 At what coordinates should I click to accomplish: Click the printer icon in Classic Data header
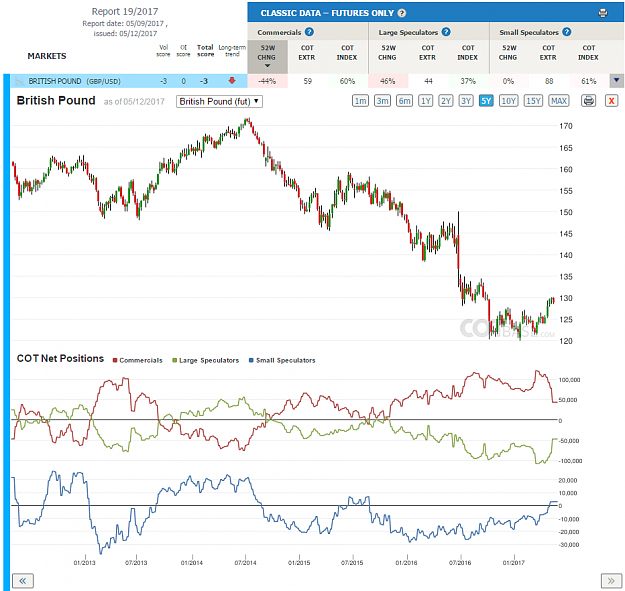(x=603, y=13)
